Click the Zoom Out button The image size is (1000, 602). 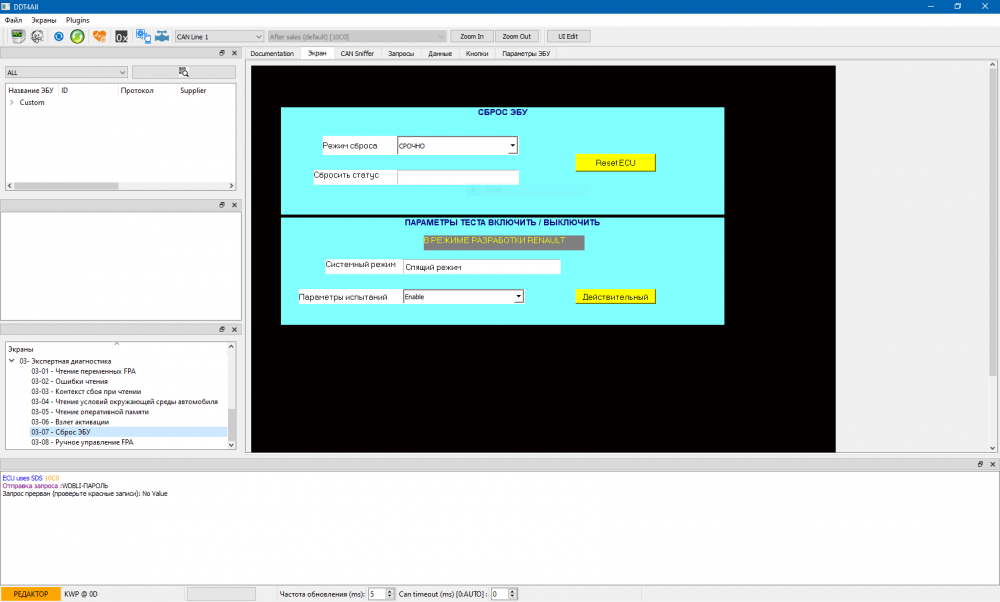[517, 36]
